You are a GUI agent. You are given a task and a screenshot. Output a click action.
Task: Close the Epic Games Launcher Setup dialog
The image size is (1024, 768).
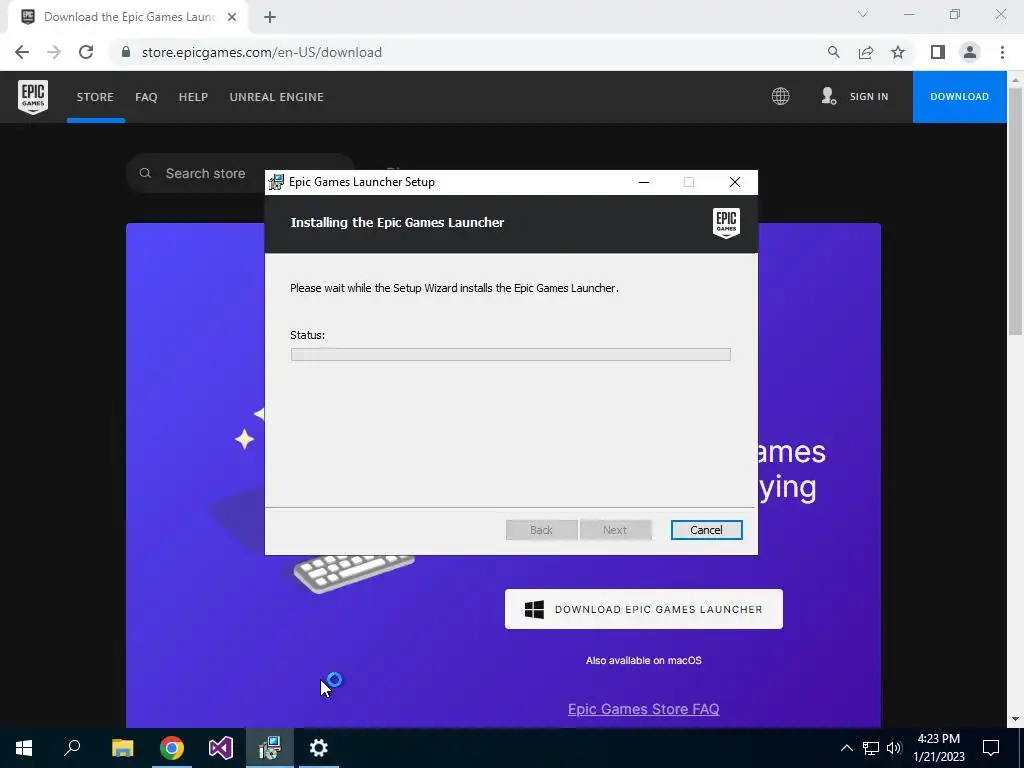[735, 182]
